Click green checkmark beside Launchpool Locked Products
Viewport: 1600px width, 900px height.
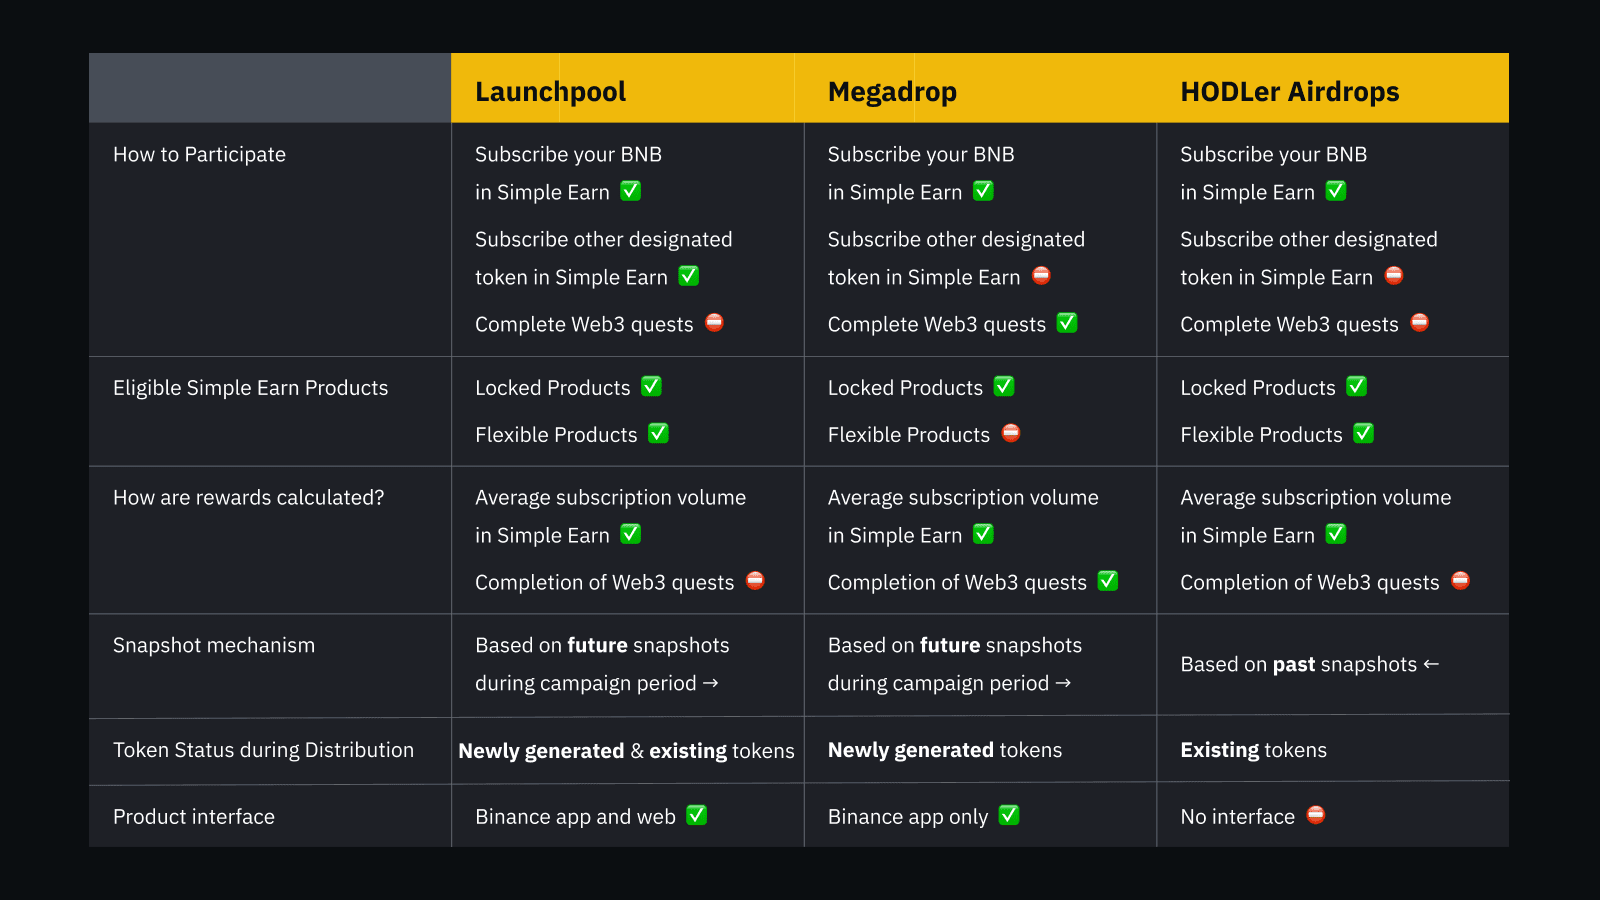pyautogui.click(x=651, y=386)
